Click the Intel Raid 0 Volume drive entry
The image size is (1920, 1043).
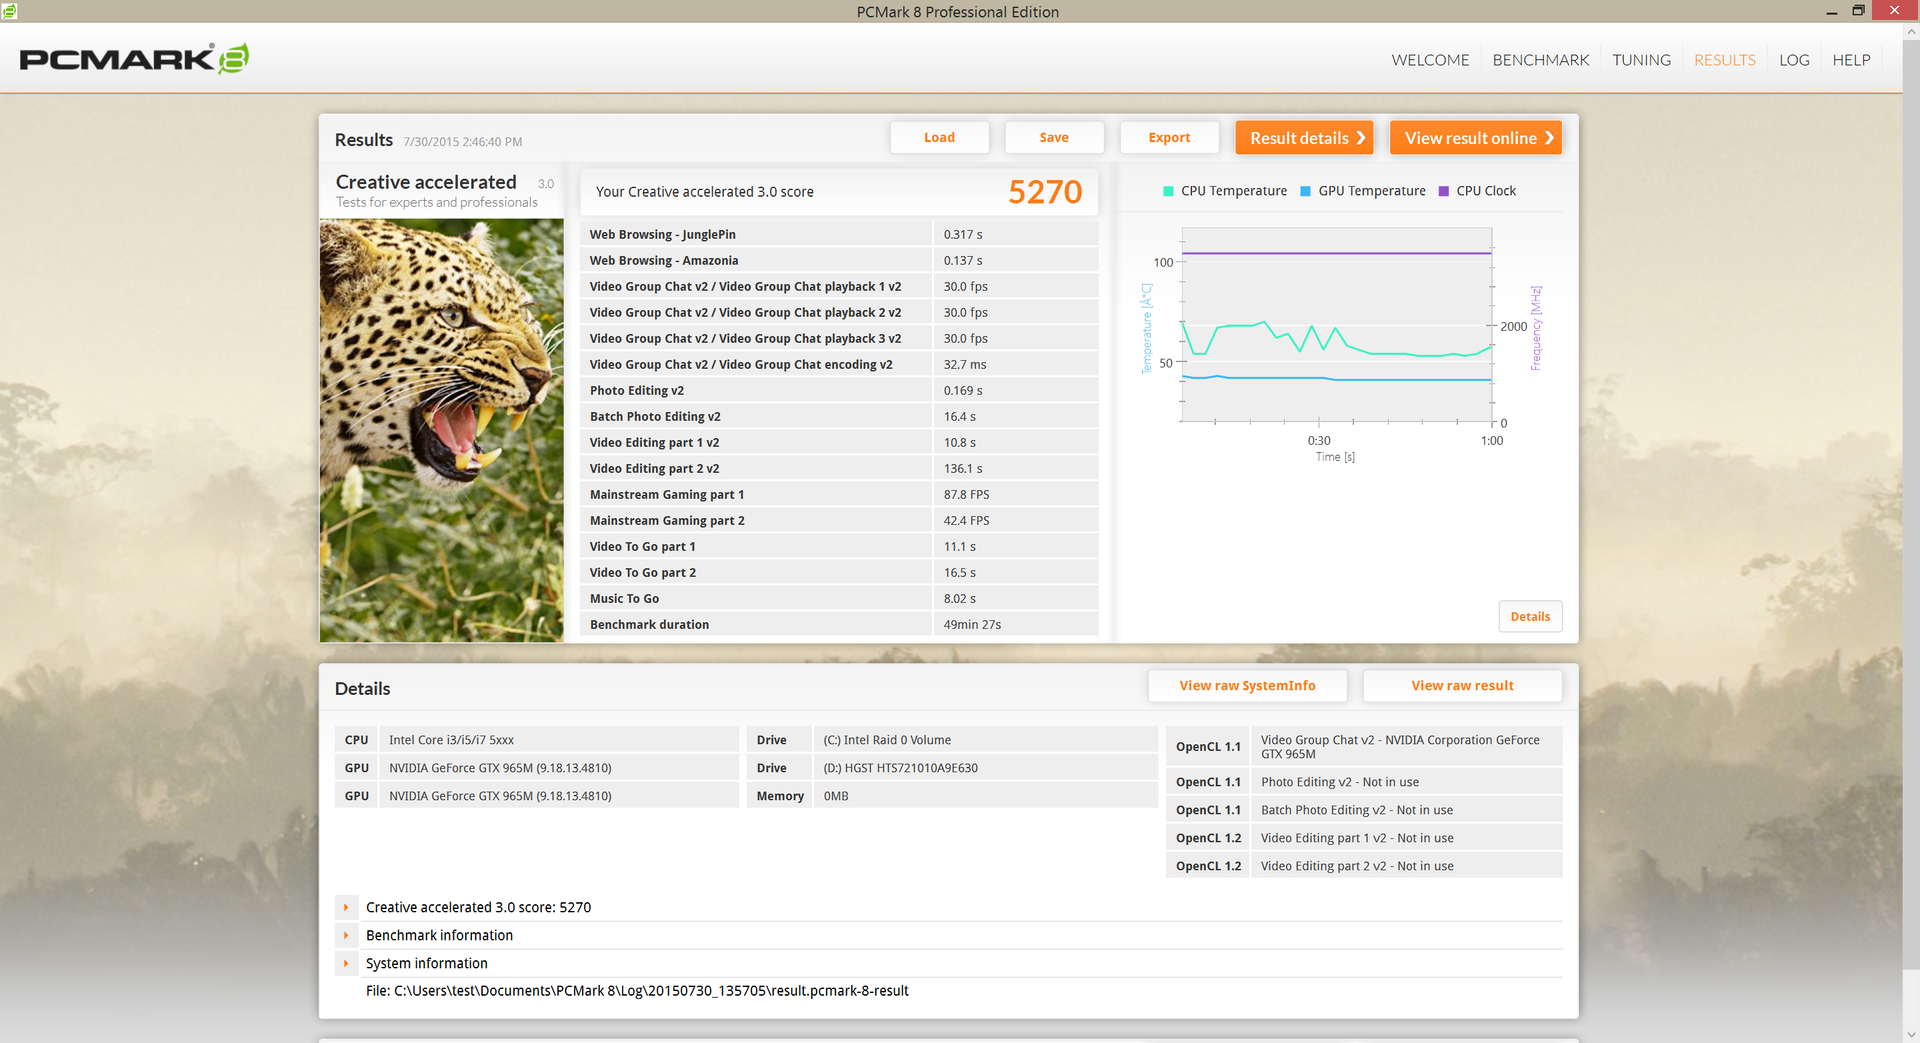952,740
